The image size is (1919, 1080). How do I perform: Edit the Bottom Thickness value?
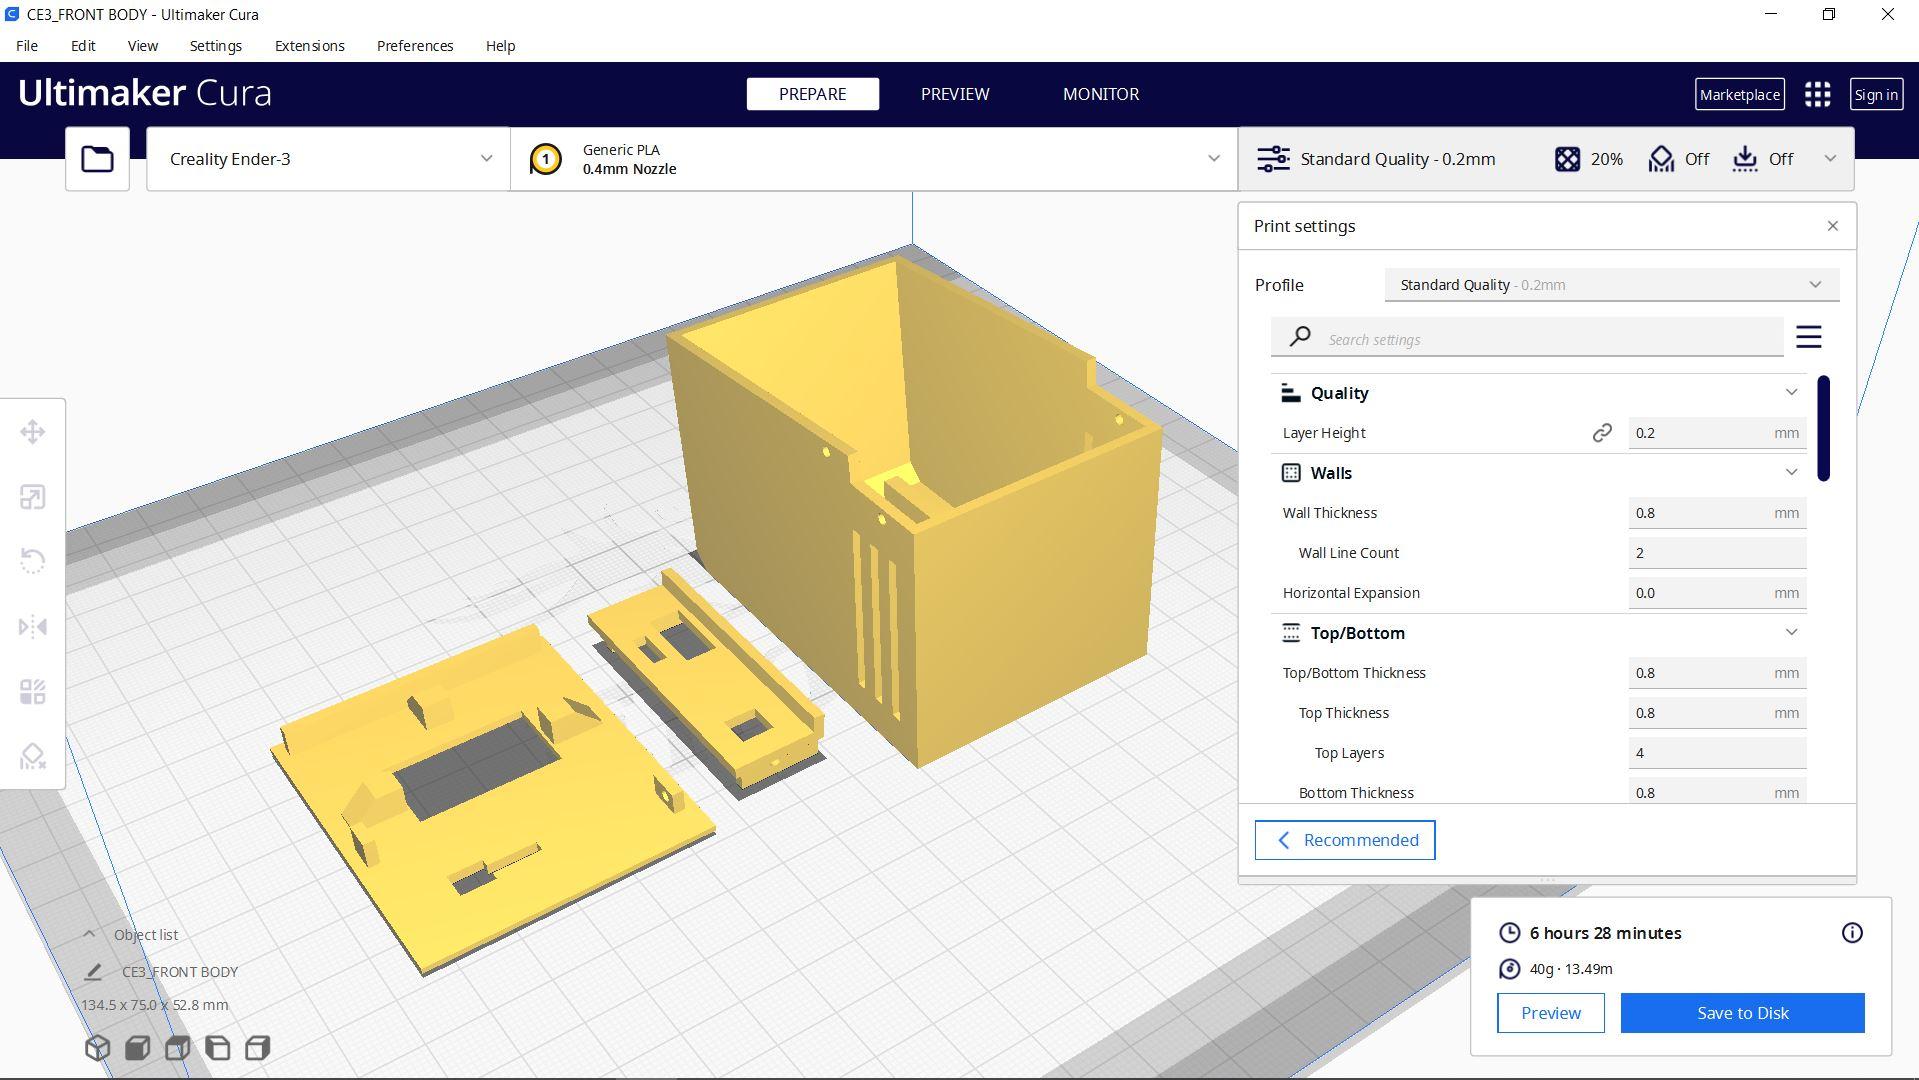1717,791
